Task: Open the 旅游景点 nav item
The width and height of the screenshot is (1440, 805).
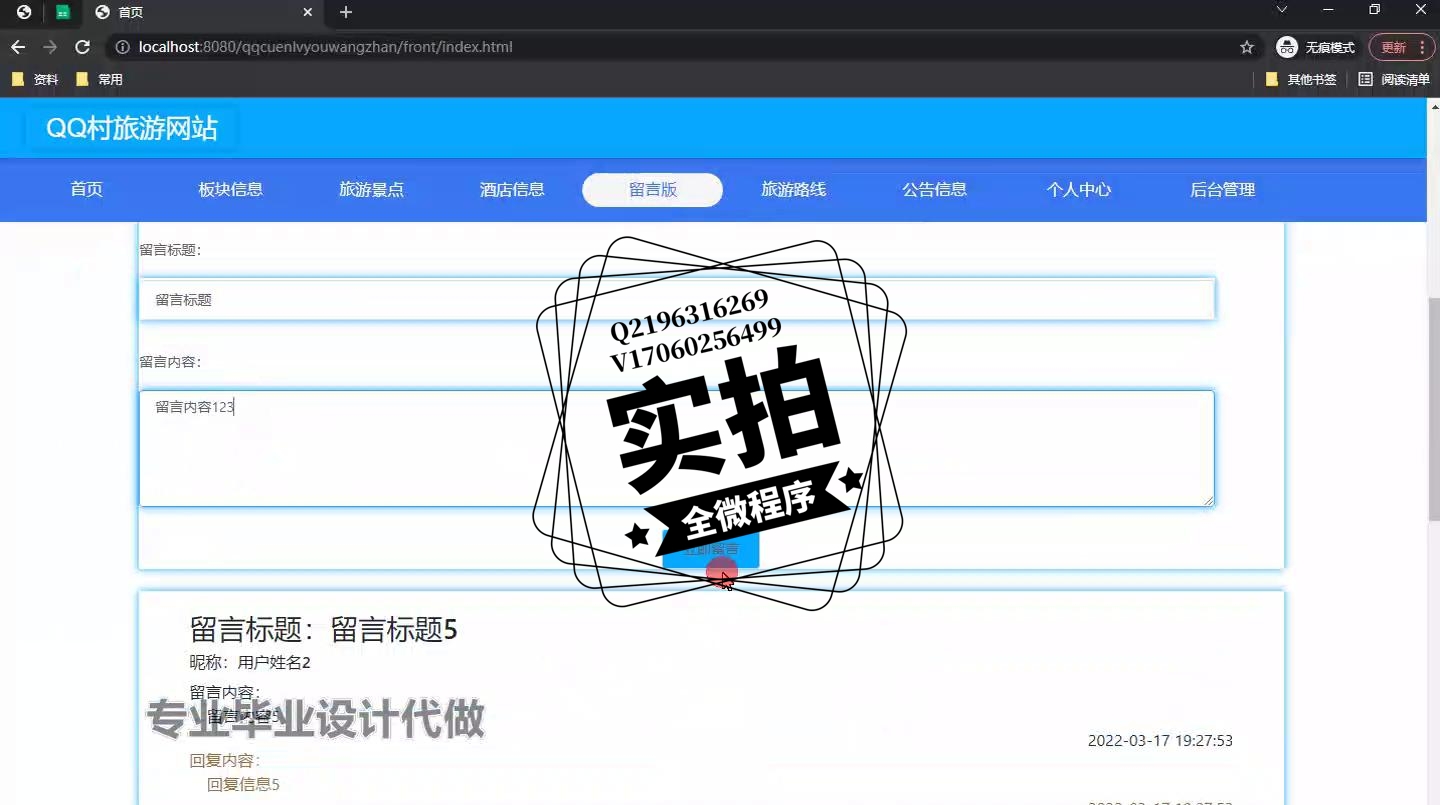Action: click(371, 190)
